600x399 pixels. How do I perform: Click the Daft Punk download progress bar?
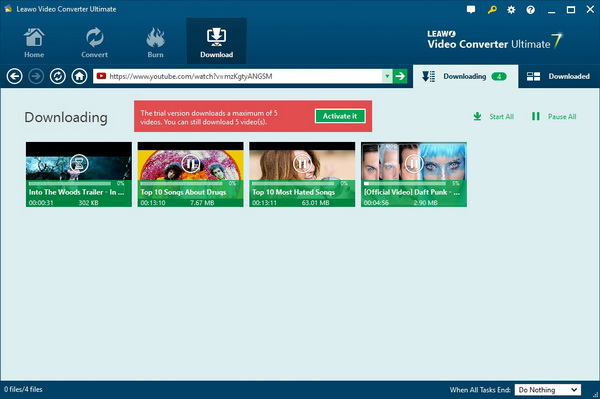405,184
